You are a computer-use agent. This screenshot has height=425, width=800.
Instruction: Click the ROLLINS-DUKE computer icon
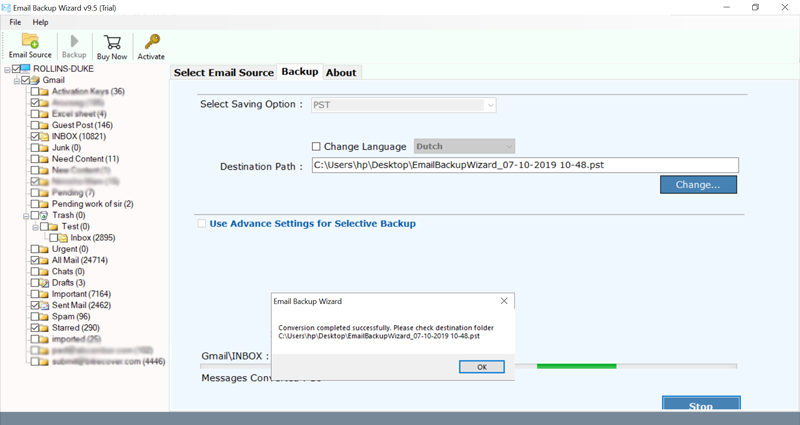point(24,68)
